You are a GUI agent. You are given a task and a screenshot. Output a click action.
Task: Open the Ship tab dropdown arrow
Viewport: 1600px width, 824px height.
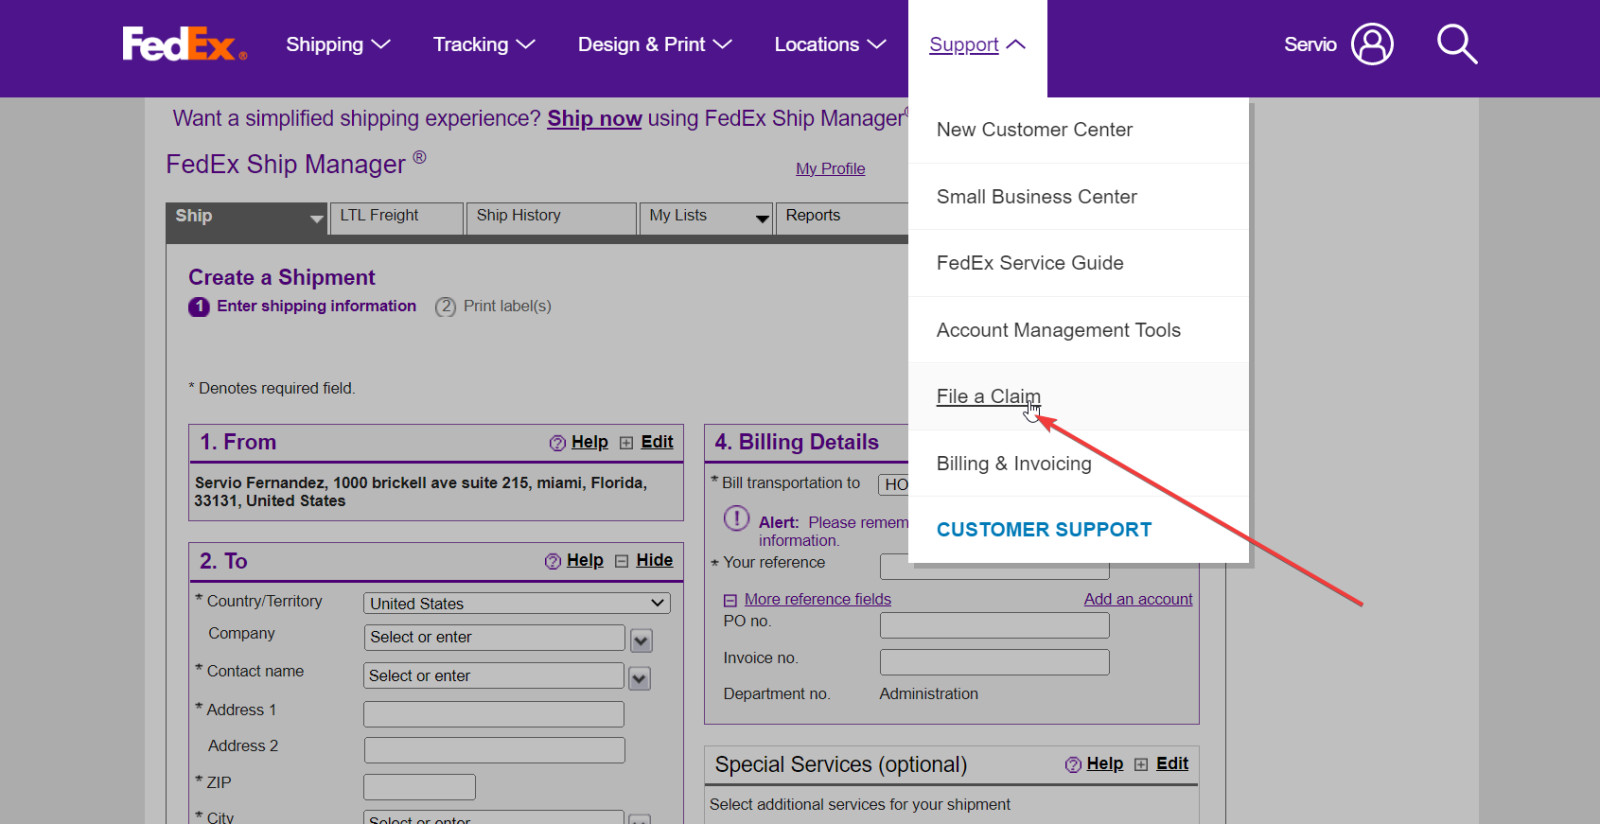coord(317,219)
